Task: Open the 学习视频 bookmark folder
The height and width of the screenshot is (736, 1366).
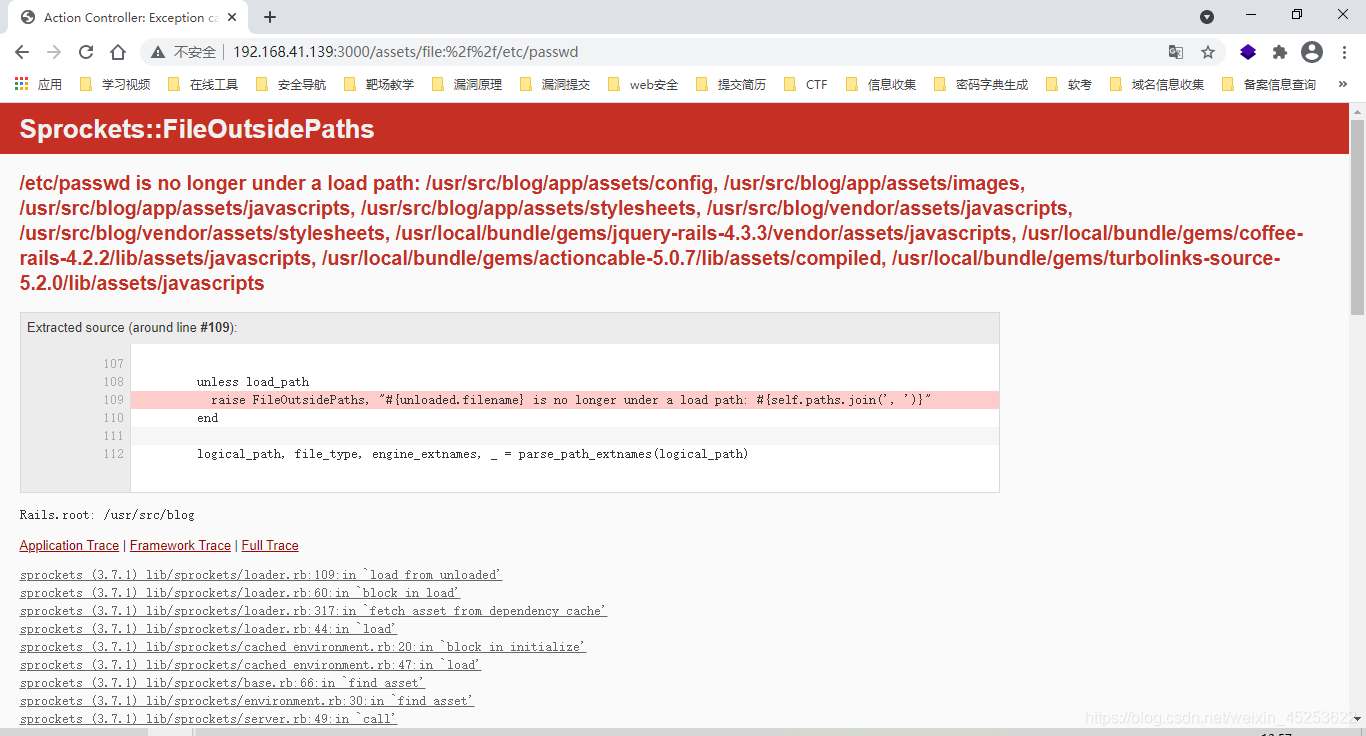Action: (x=115, y=84)
